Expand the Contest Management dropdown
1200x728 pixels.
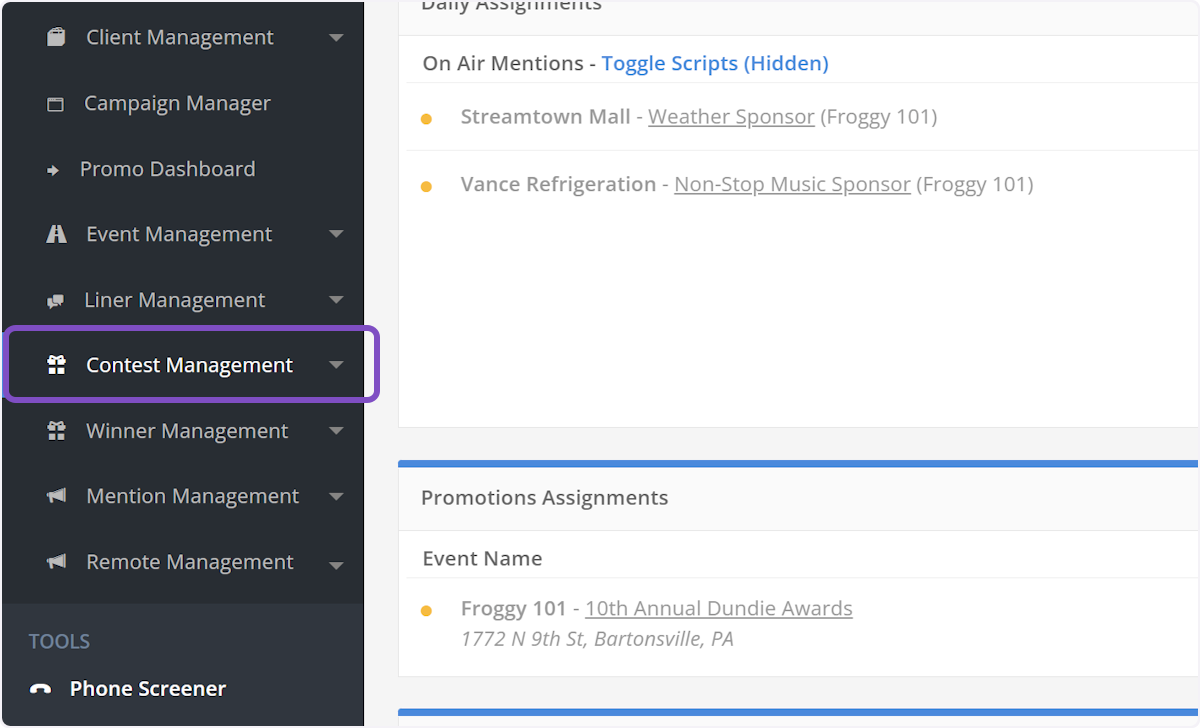pos(337,365)
